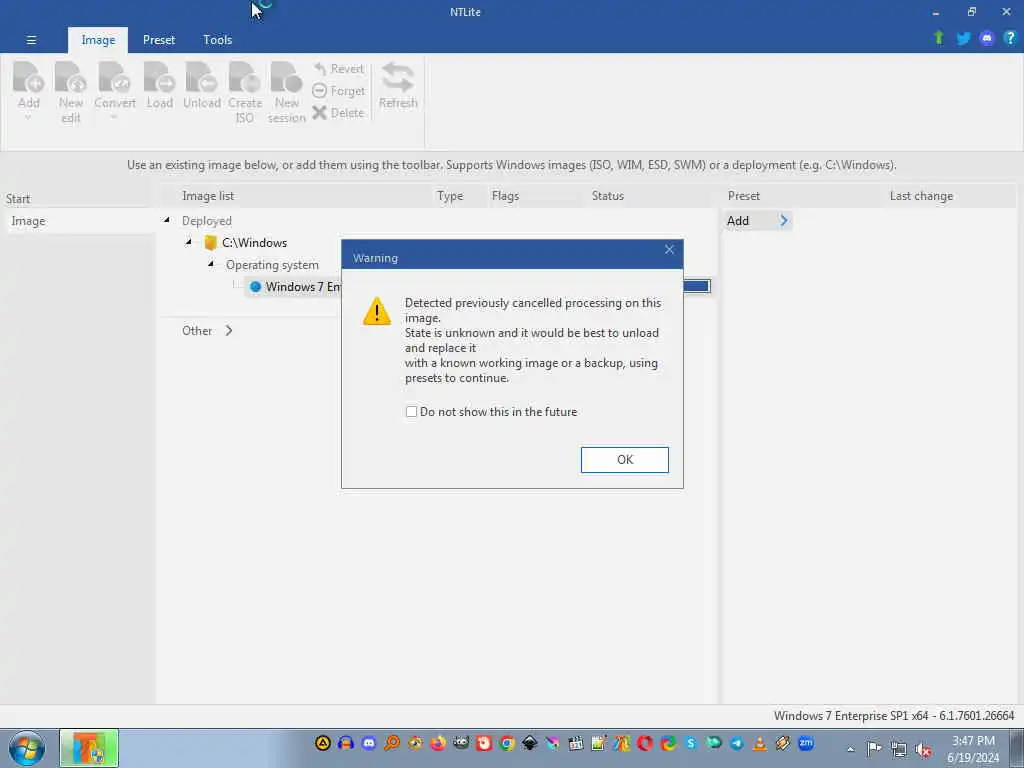
Task: Switch to the Tools ribbon tab
Action: [217, 40]
